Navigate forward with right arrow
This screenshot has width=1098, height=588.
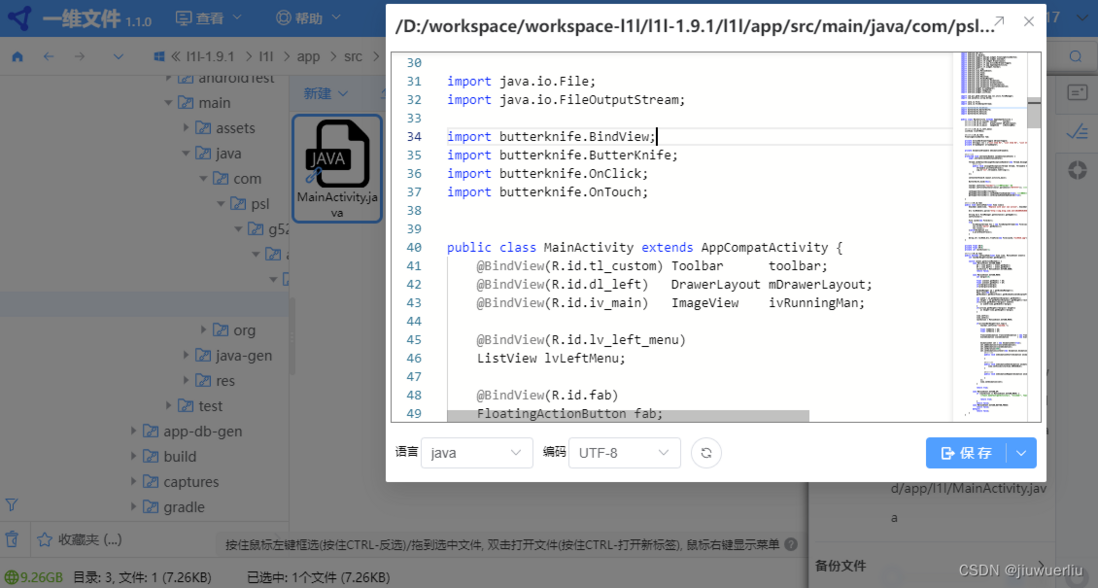[x=80, y=57]
